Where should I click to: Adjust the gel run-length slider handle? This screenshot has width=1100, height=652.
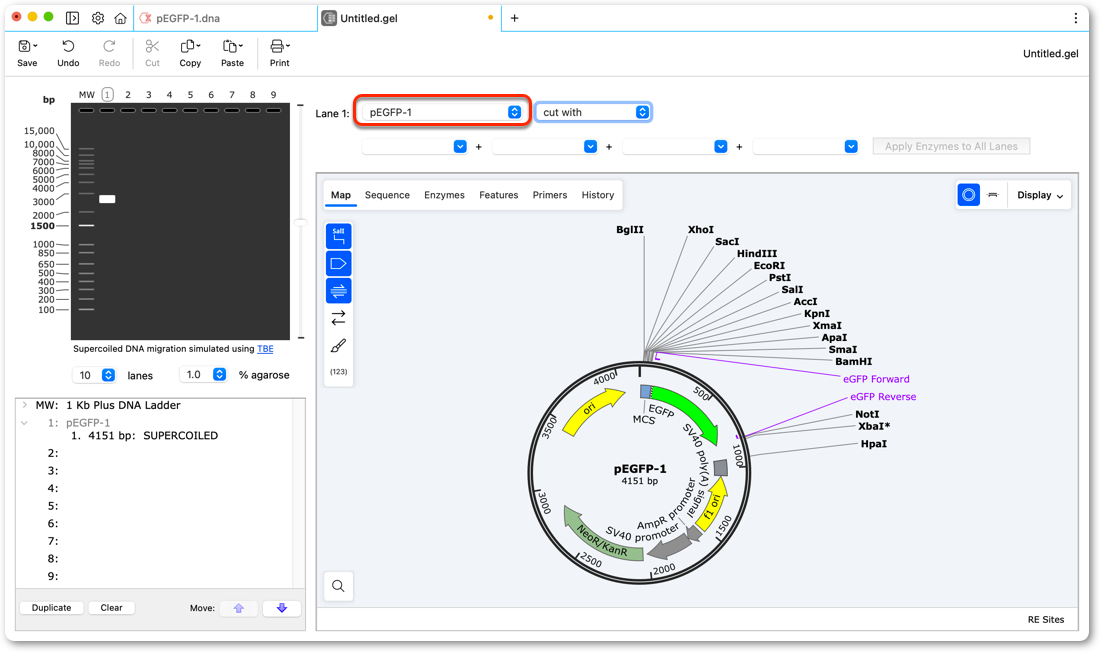tap(301, 222)
